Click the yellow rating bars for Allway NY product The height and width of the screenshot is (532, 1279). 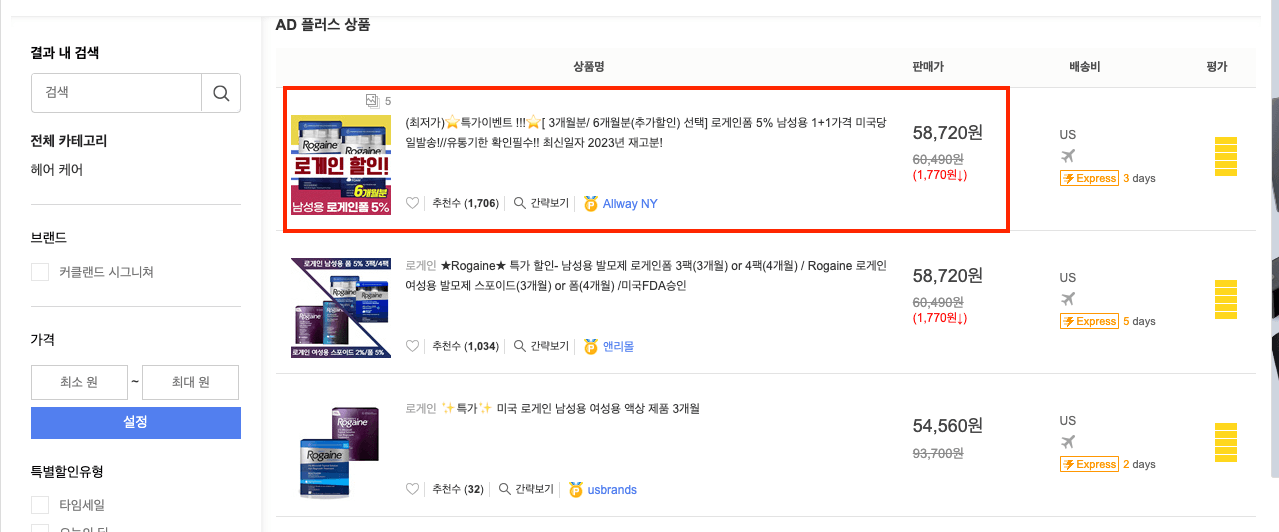[x=1226, y=157]
